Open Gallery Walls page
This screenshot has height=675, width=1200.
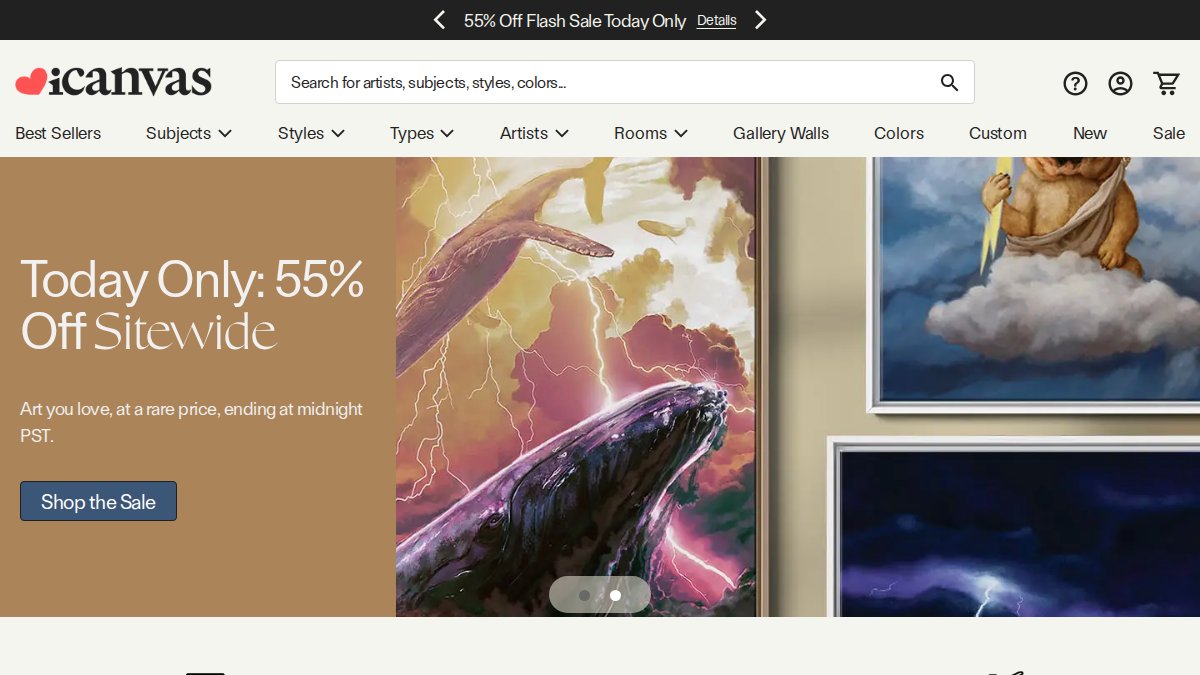781,133
